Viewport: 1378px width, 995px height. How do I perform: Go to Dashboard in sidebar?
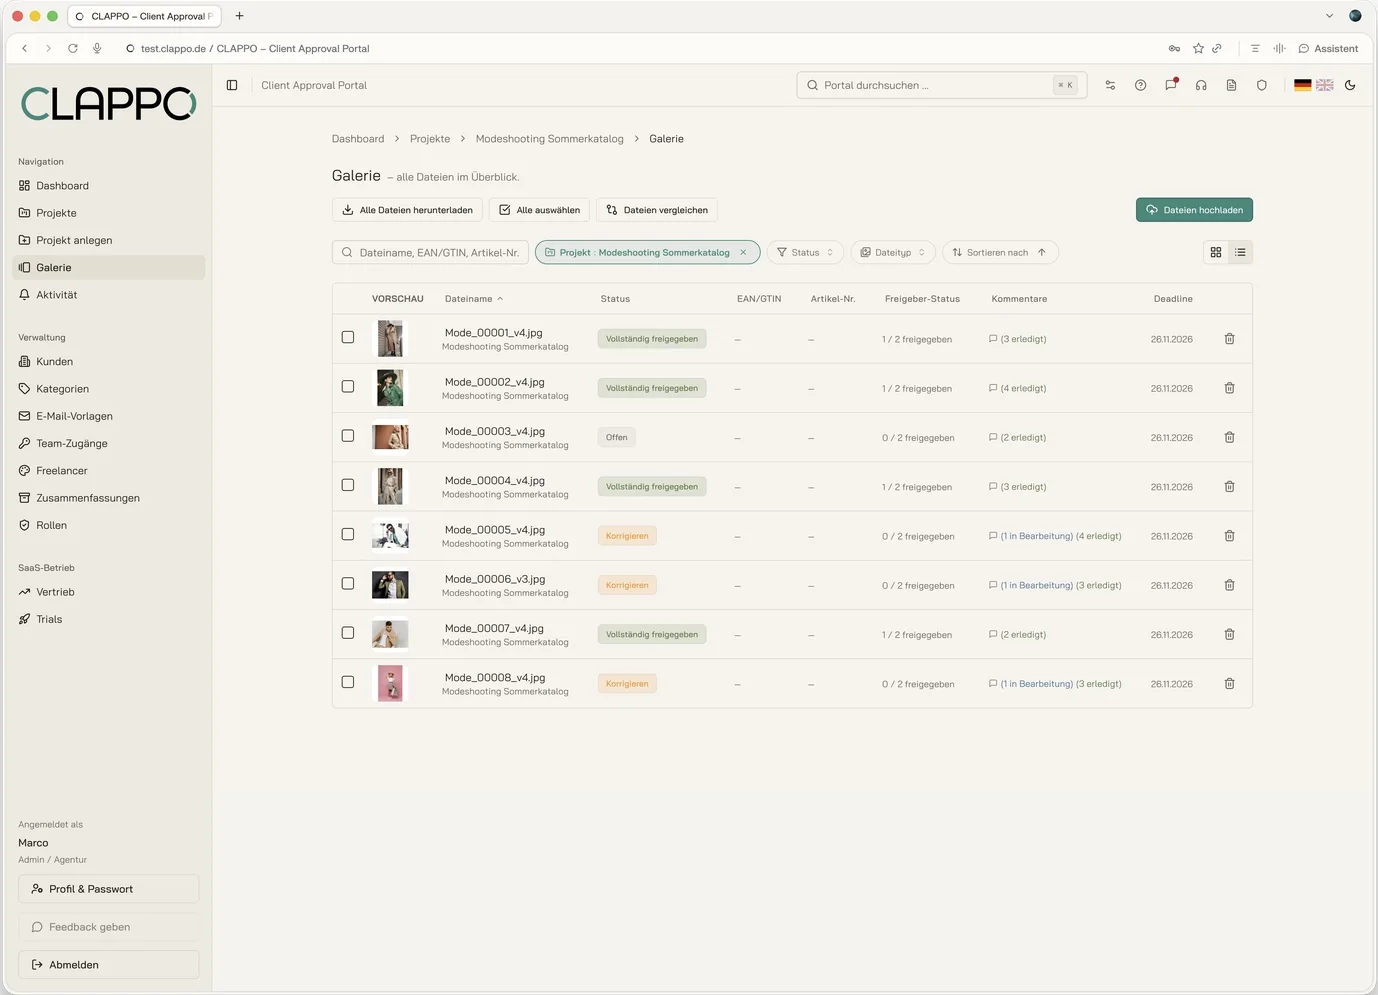pos(108,186)
